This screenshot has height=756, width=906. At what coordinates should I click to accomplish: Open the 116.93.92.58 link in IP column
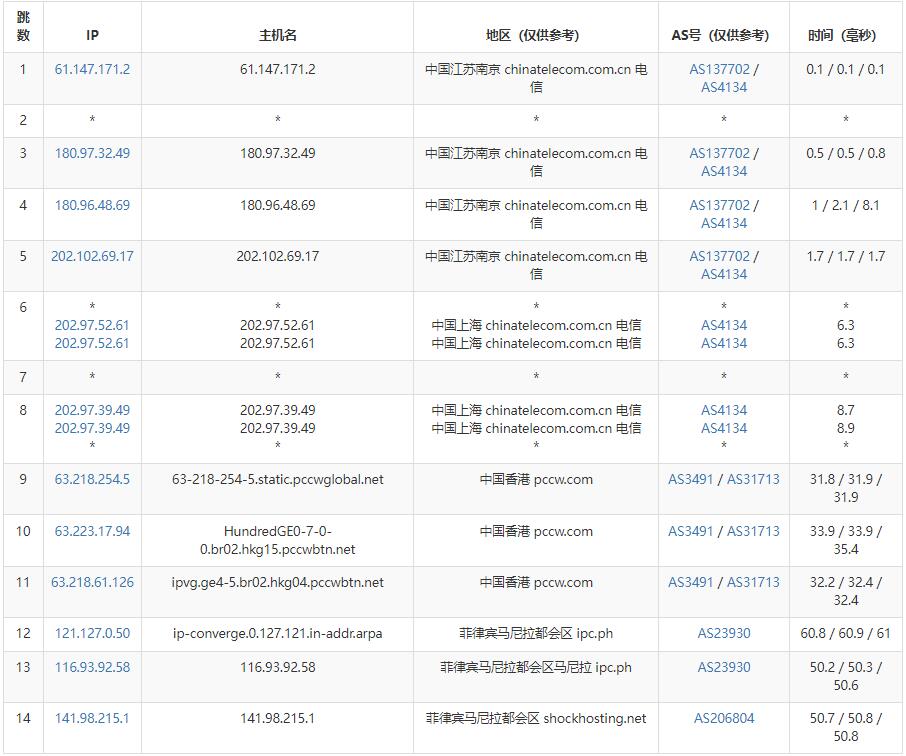(x=92, y=667)
